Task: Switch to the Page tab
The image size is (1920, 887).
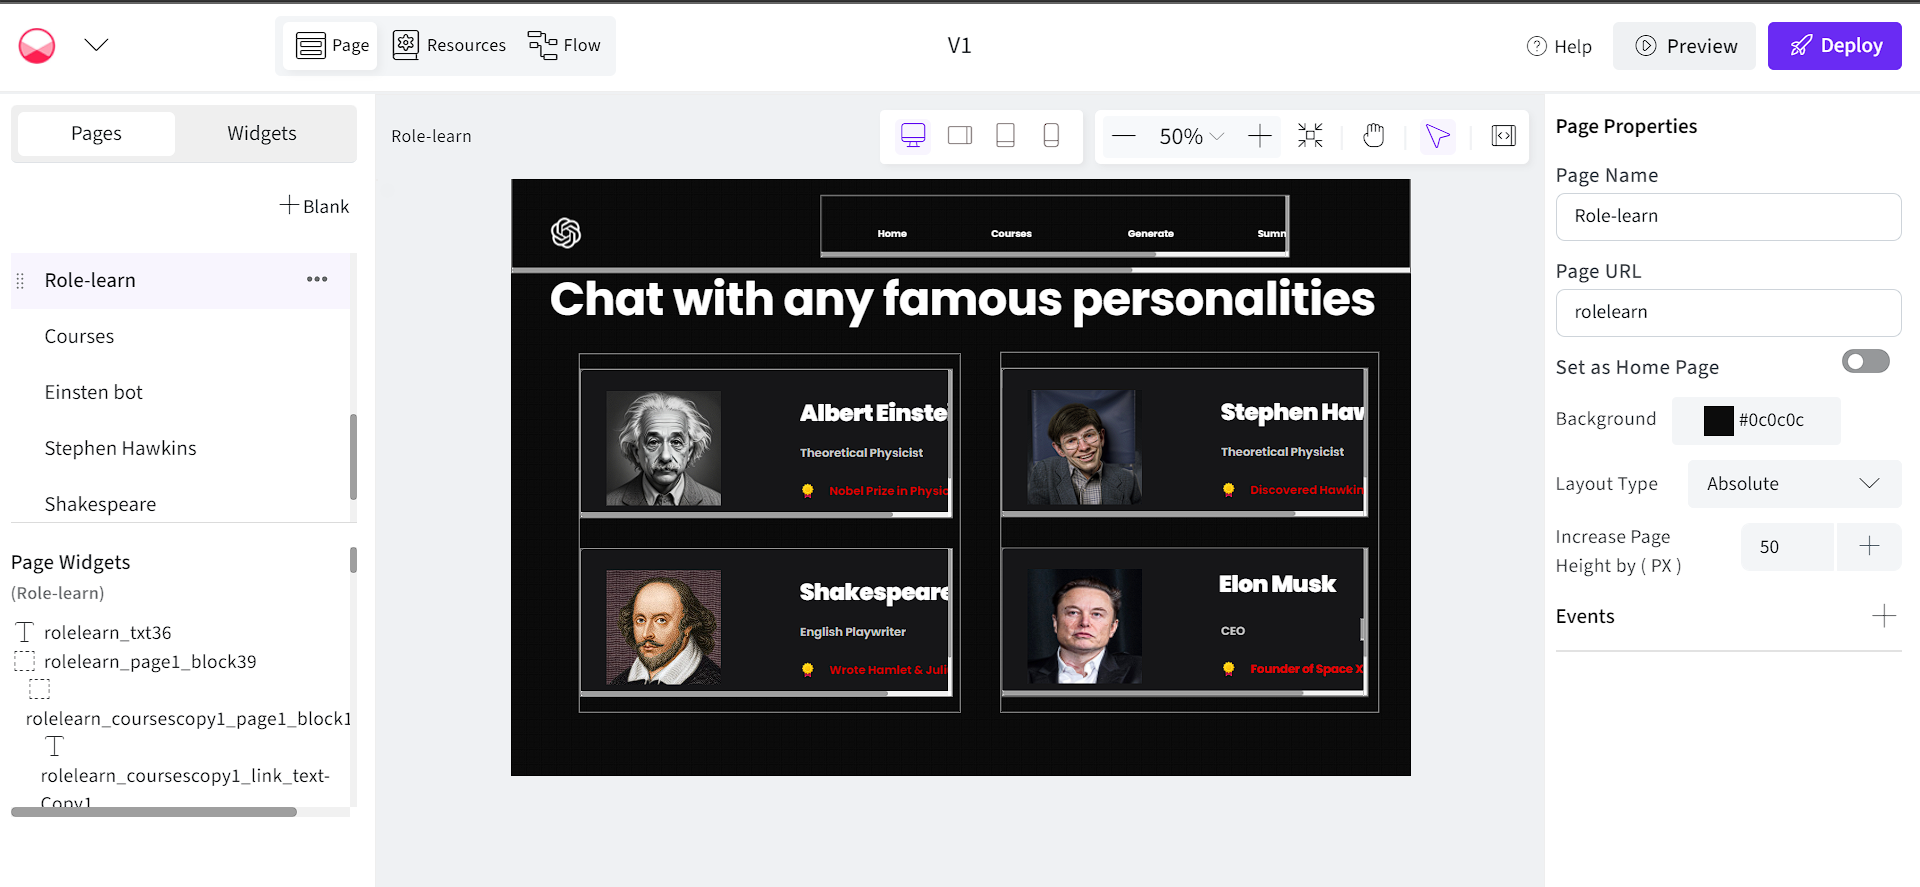Action: [332, 45]
